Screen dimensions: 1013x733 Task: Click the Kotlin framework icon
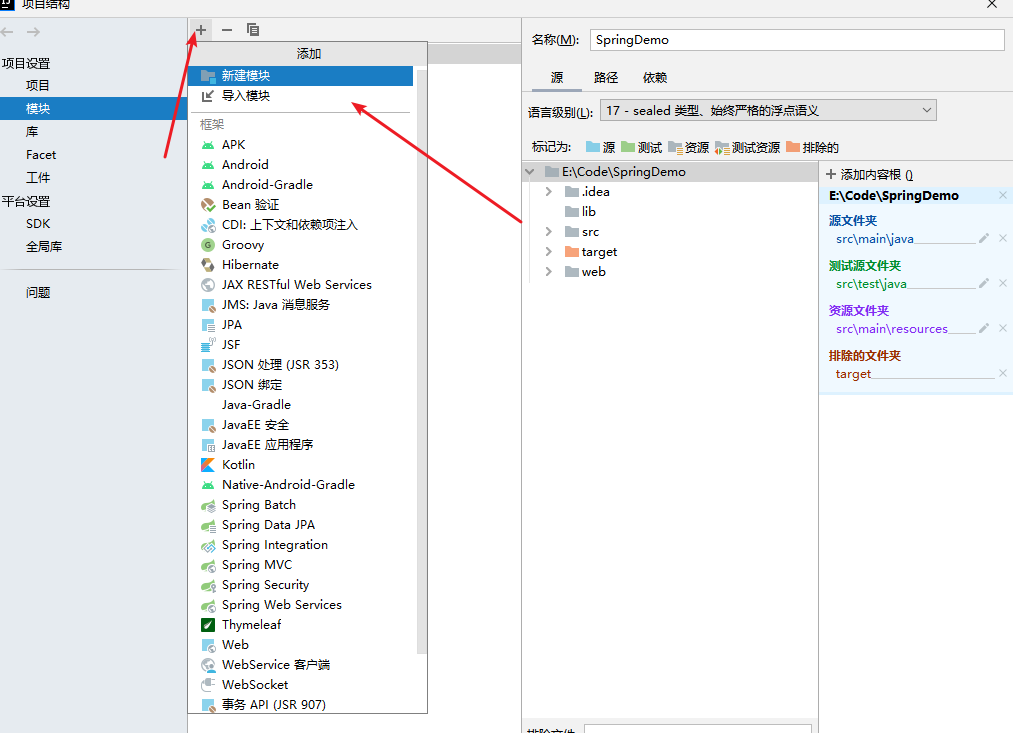(208, 465)
